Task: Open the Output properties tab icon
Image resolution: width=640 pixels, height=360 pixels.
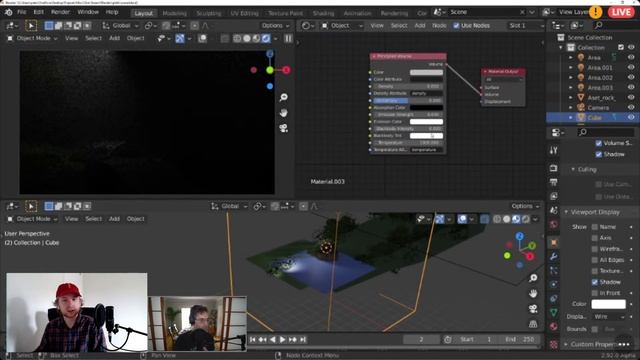Action: click(x=553, y=182)
